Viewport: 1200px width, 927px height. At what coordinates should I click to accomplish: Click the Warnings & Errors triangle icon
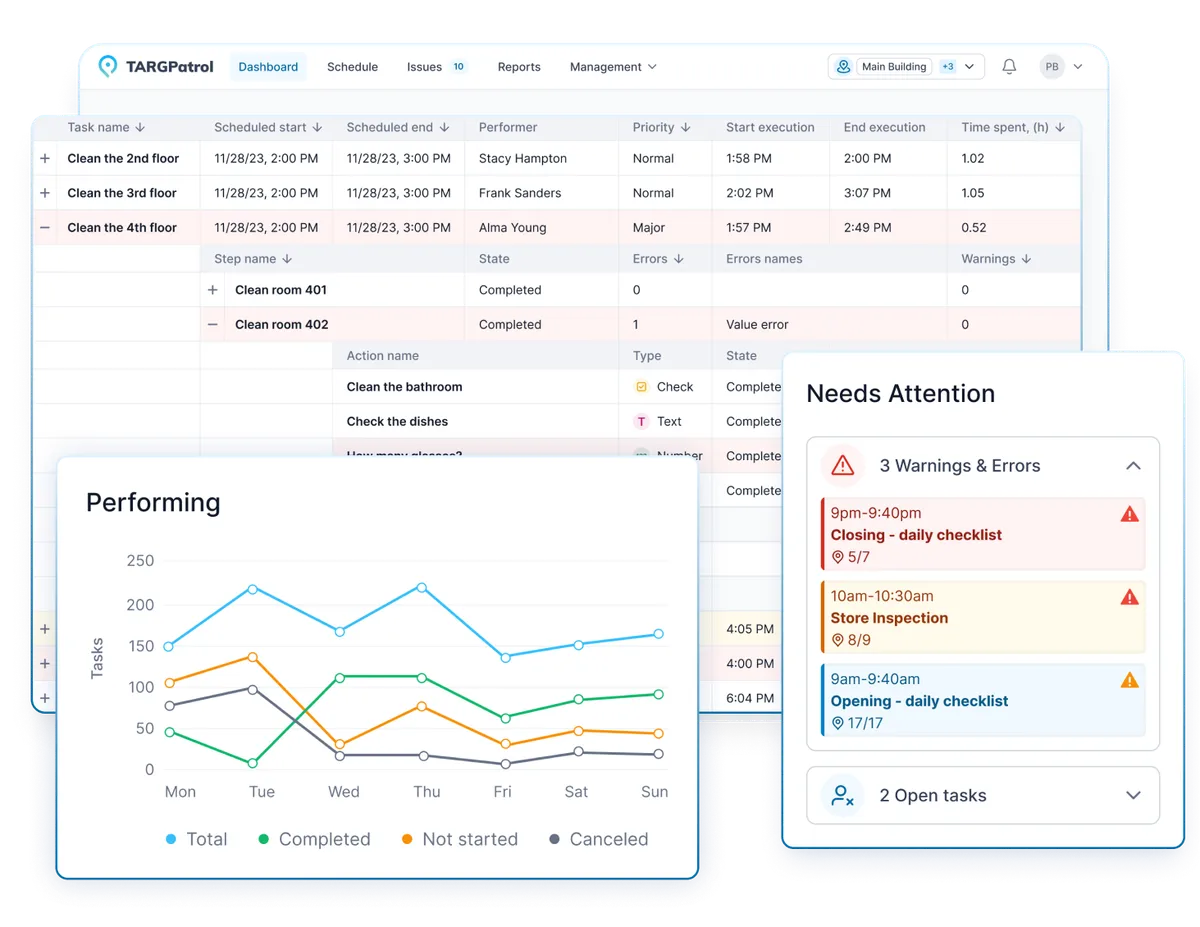843,466
